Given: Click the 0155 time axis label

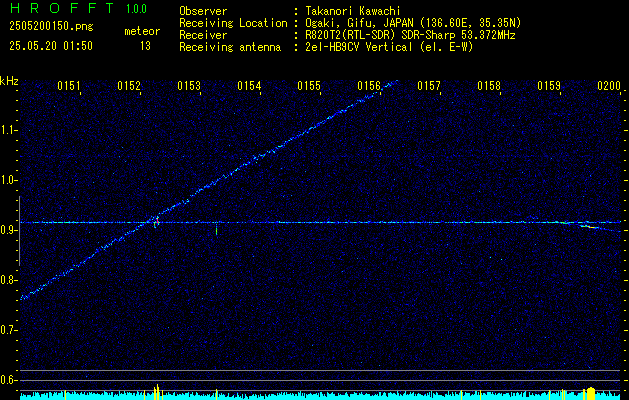Looking at the screenshot, I should (309, 86).
